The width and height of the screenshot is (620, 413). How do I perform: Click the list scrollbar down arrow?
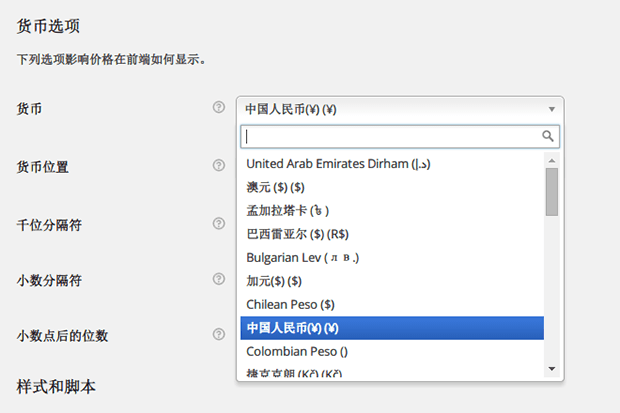552,369
